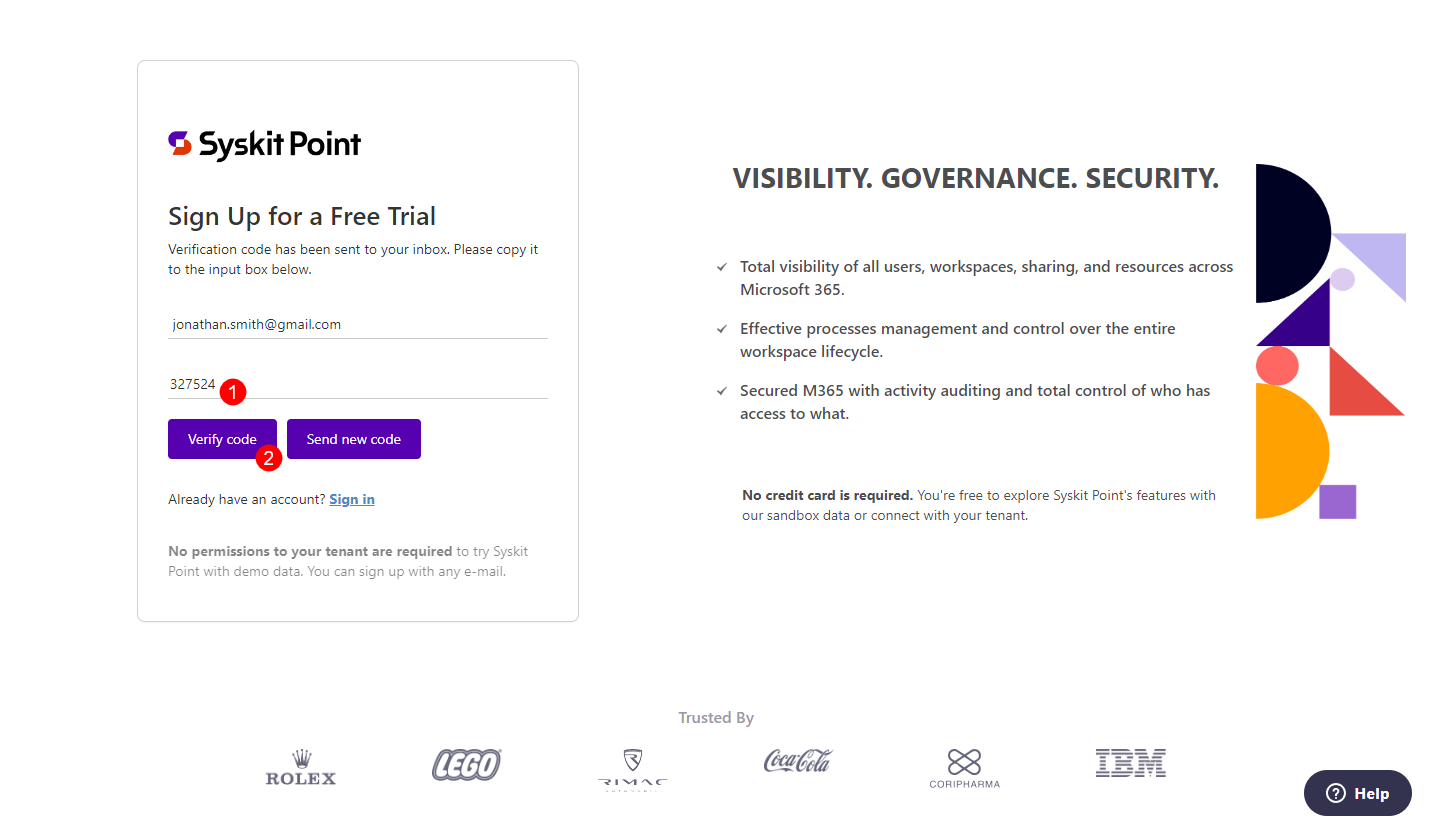1432x830 pixels.
Task: Click the Trusted By heading text
Action: 716,717
